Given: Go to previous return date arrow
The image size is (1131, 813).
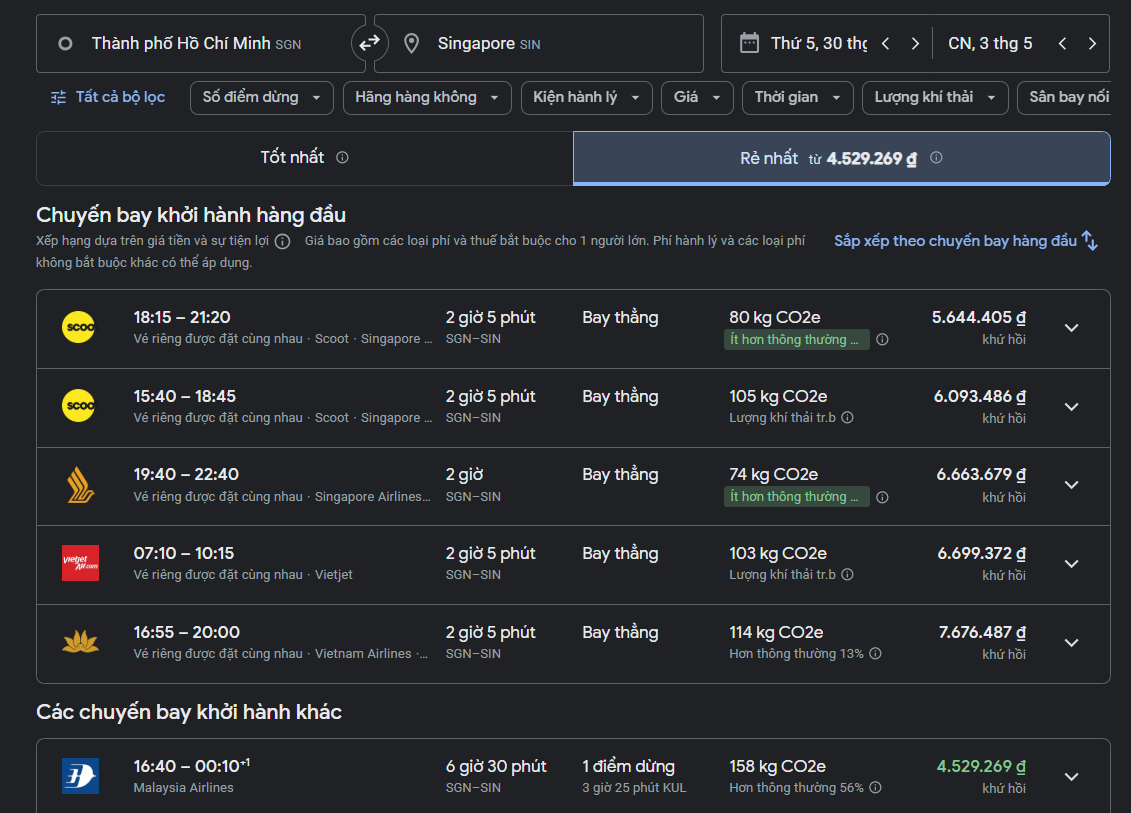Looking at the screenshot, I should click(x=1062, y=44).
